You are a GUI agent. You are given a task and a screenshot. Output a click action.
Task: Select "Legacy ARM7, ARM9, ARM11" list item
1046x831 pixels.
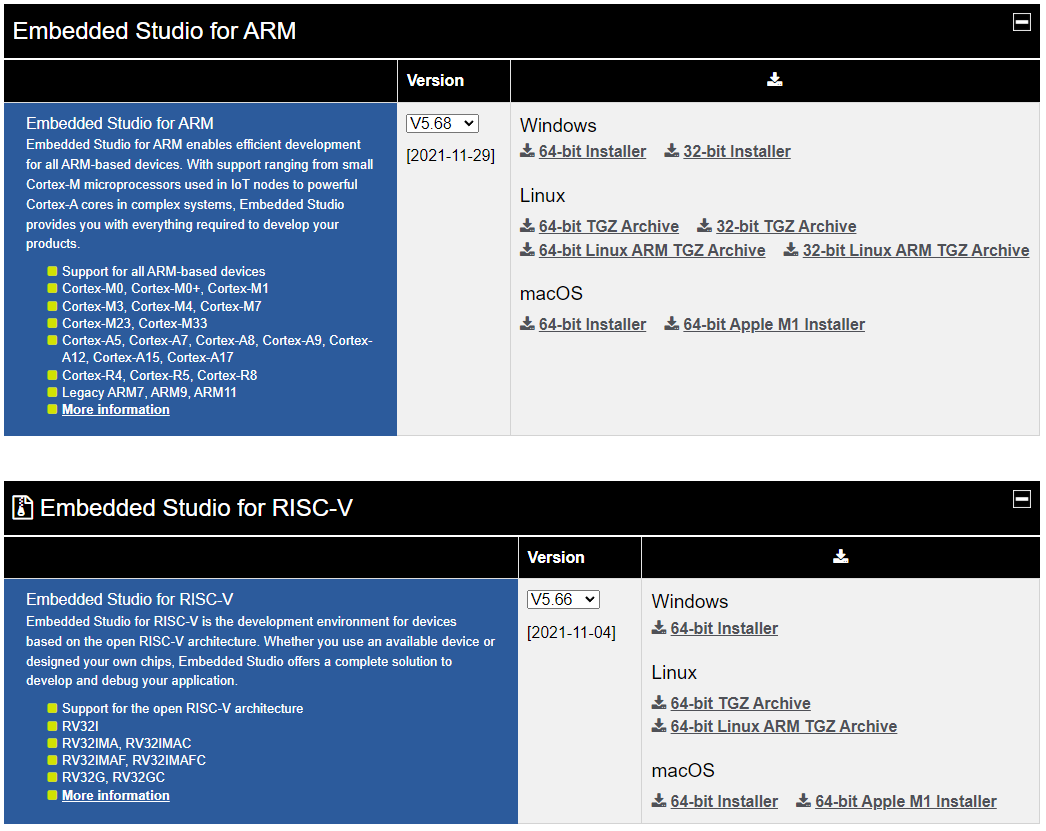(x=149, y=393)
